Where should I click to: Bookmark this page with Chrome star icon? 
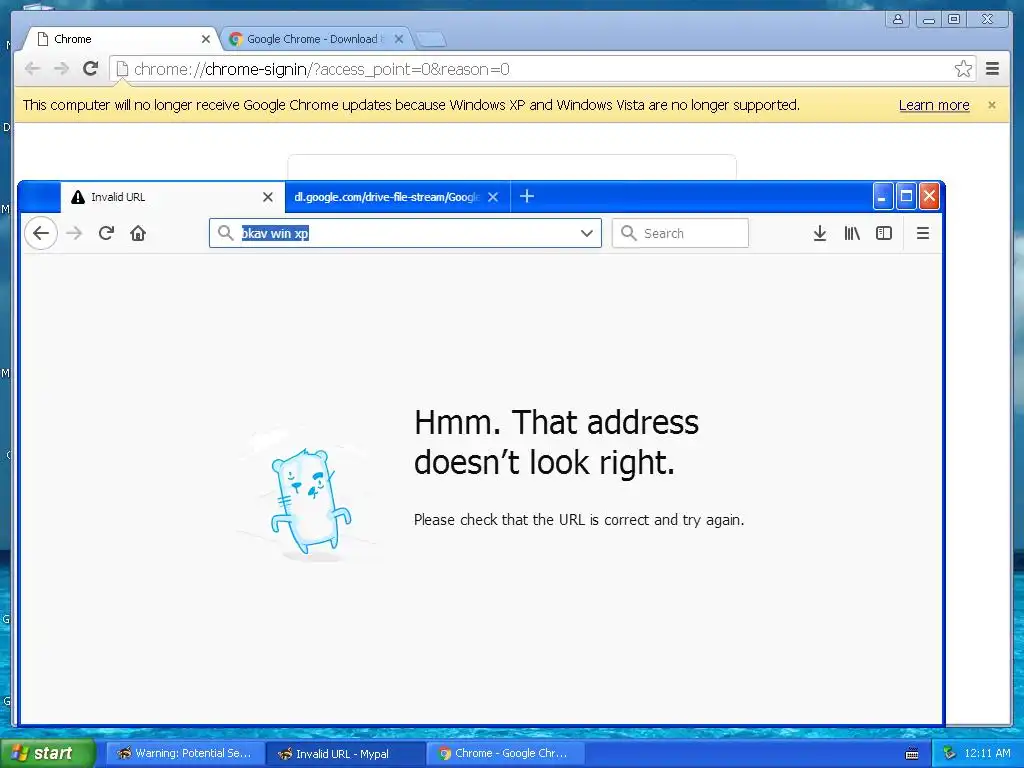pos(963,69)
